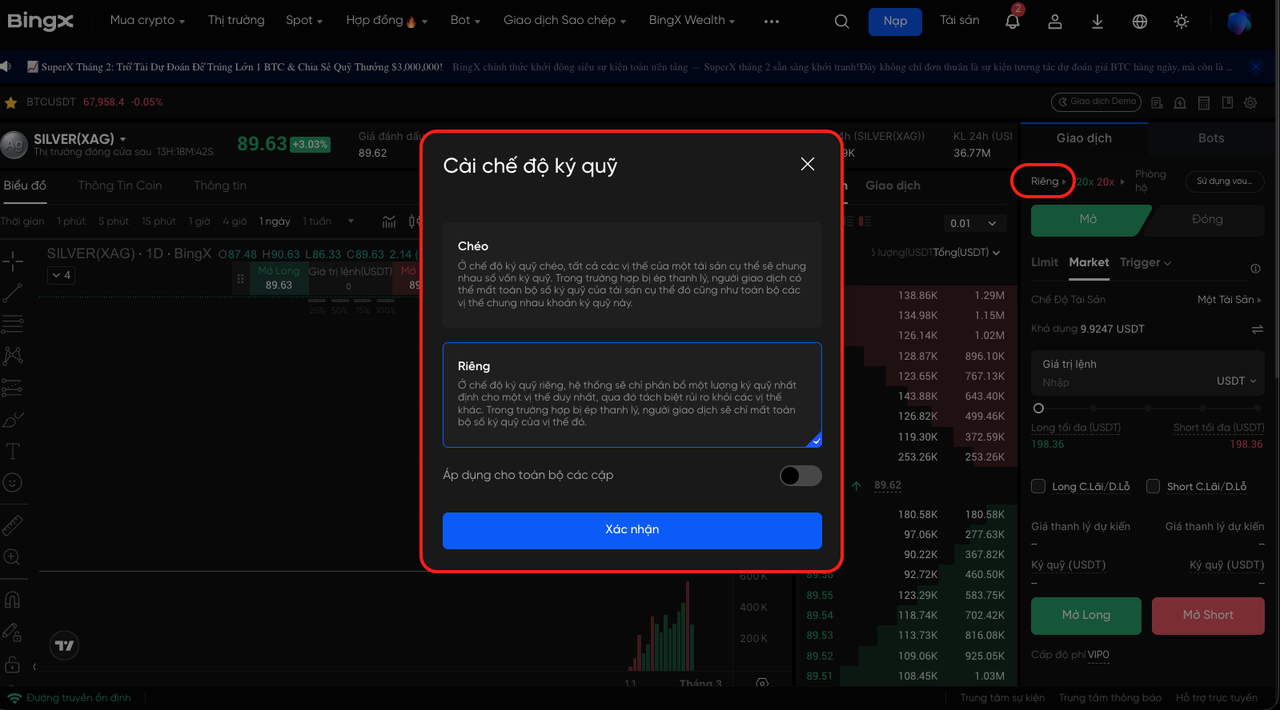The image size is (1280, 710).
Task: Check the Short C.Lãi/D.Lỗ checkbox
Action: click(x=1153, y=486)
